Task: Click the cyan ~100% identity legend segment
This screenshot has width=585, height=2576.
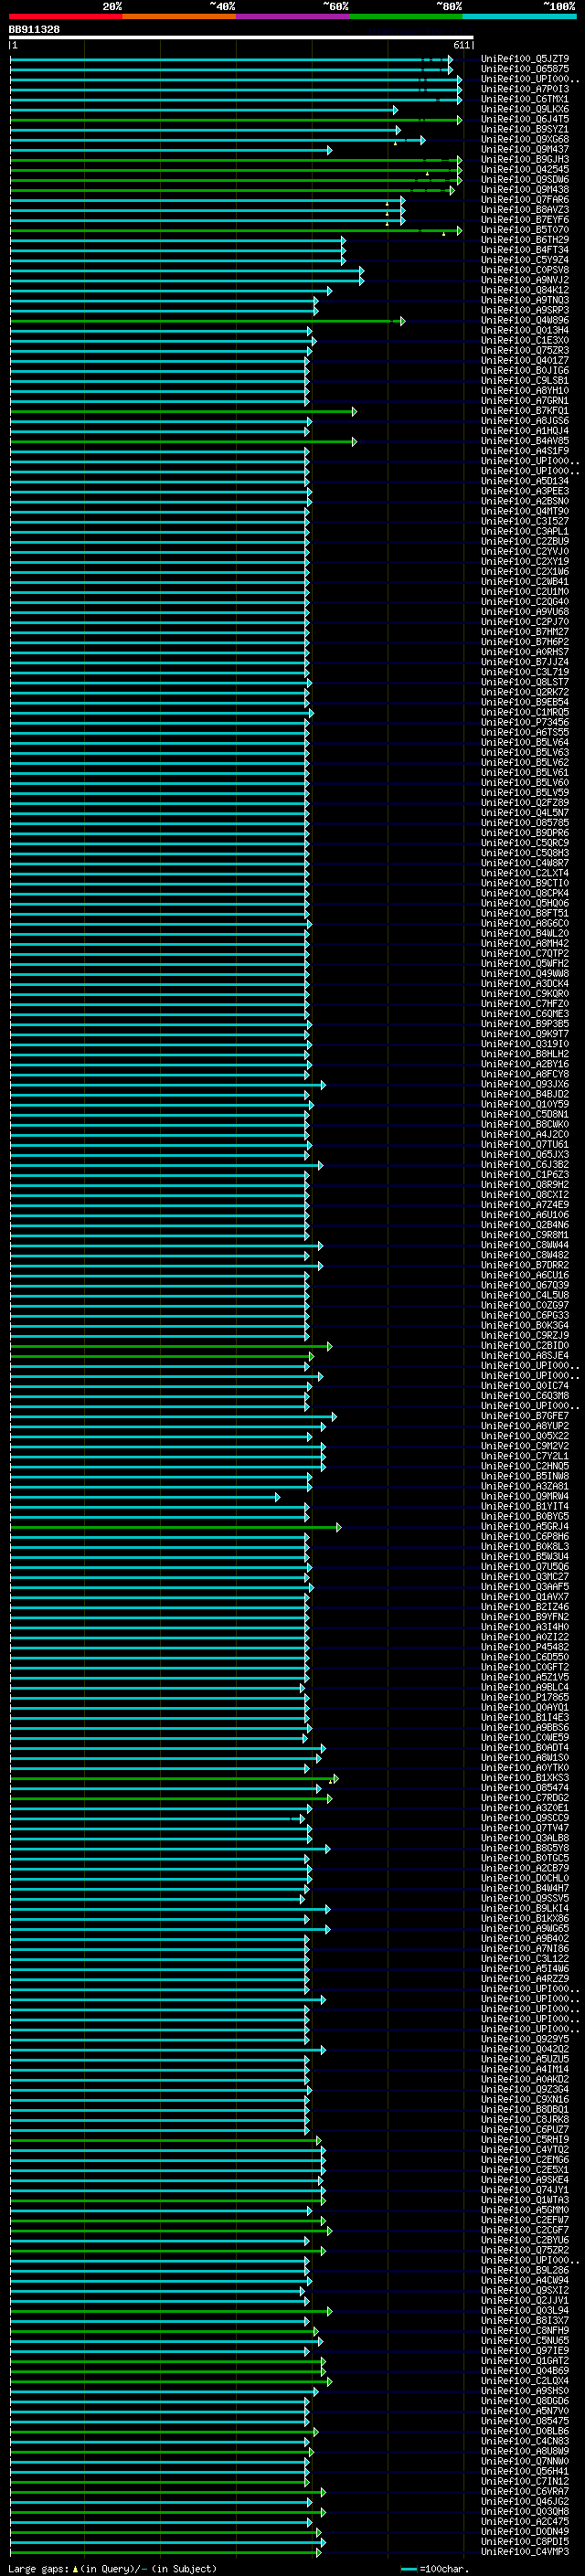Action: coord(519,16)
